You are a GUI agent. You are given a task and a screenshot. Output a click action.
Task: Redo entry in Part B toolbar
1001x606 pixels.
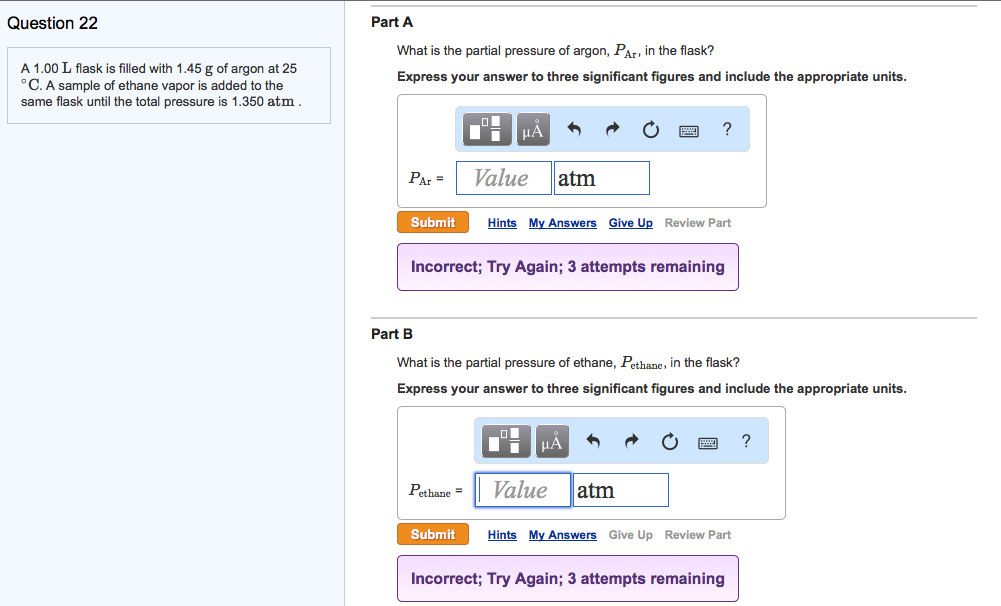pyautogui.click(x=631, y=441)
